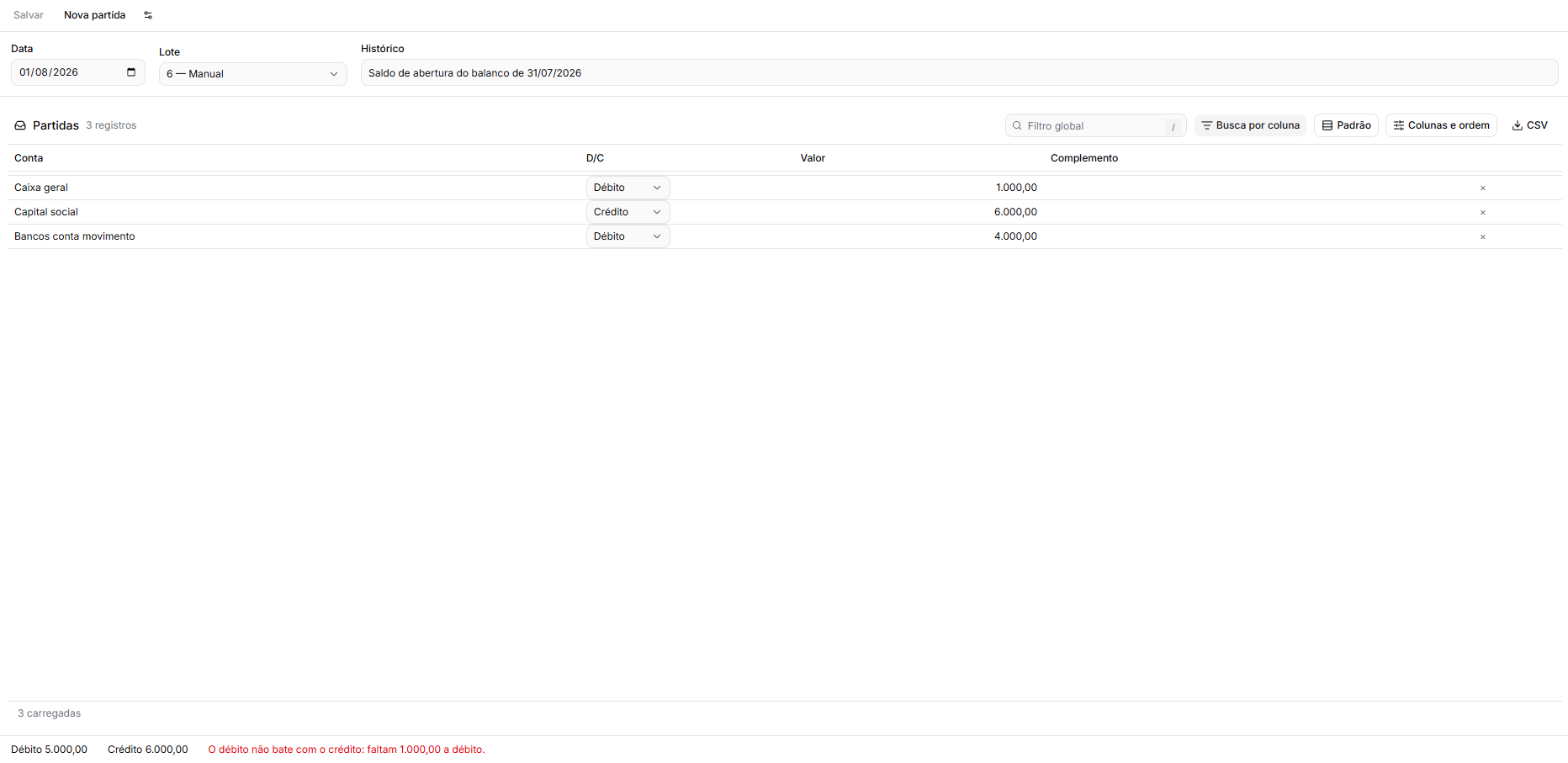
Task: Open the calendar picker in the Data field
Action: (131, 72)
